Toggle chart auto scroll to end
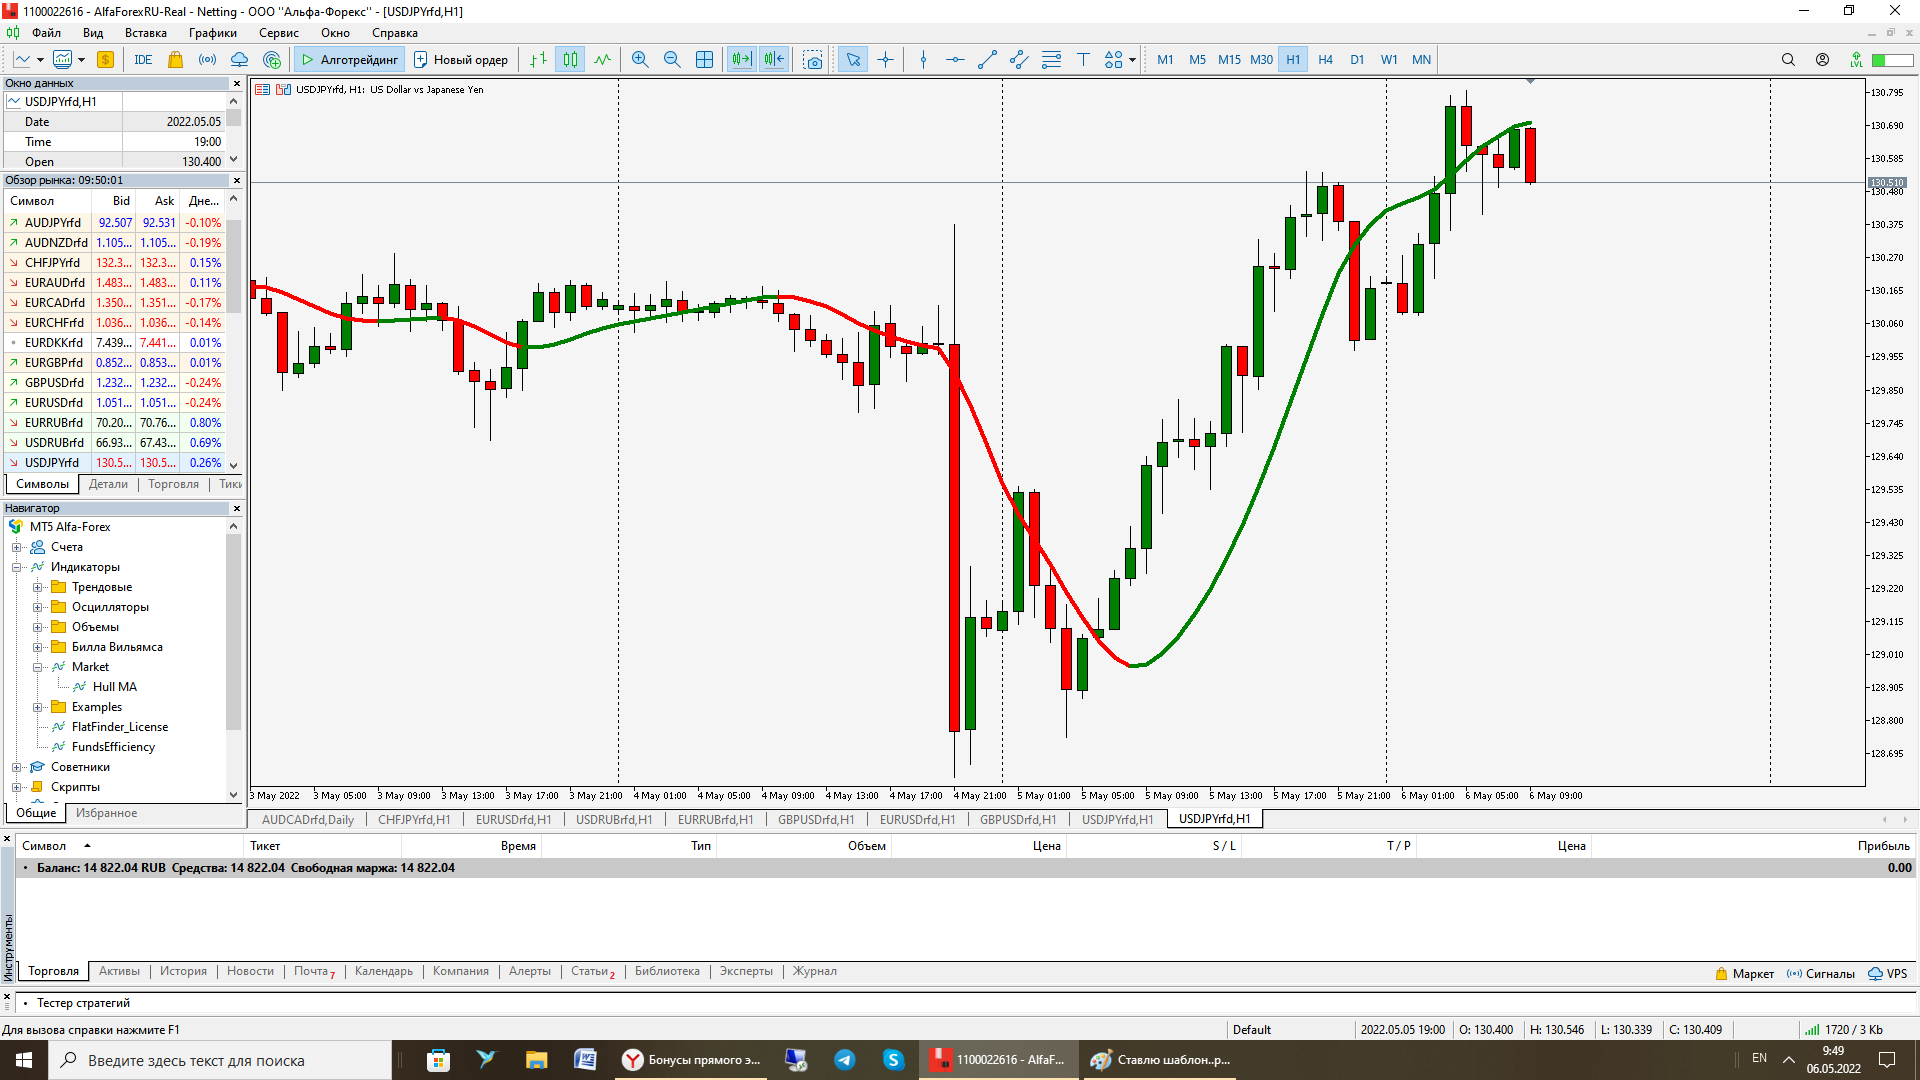 [741, 60]
